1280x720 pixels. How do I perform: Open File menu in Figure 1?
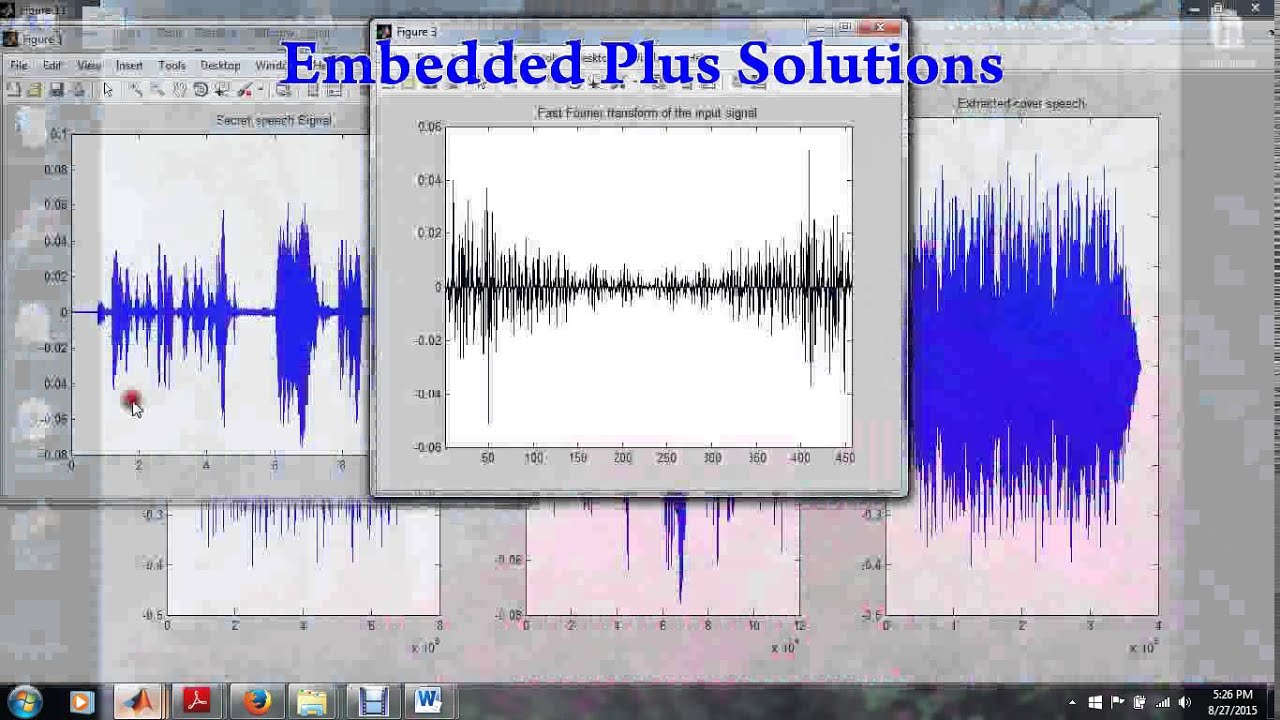(x=19, y=65)
